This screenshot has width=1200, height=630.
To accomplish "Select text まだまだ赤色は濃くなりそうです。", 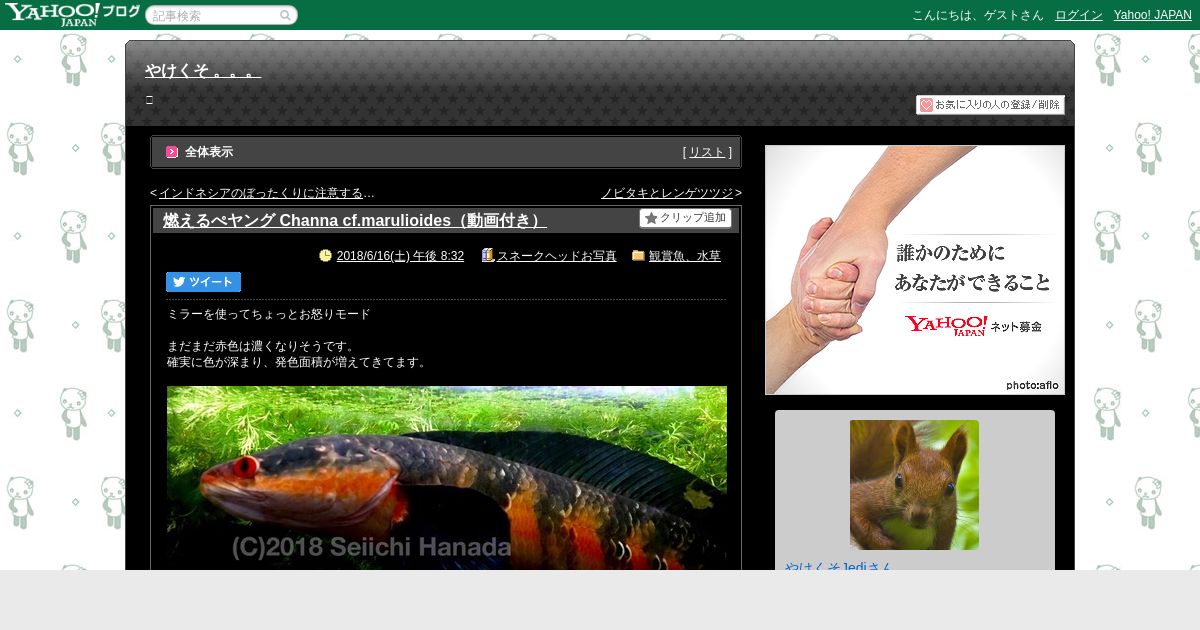I will [261, 346].
